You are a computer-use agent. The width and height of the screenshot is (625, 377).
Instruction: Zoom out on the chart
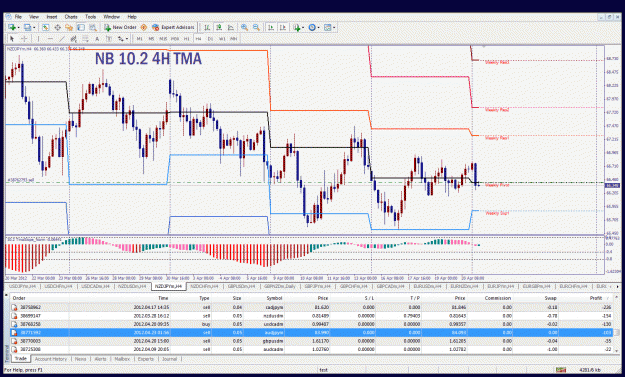pyautogui.click(x=256, y=27)
